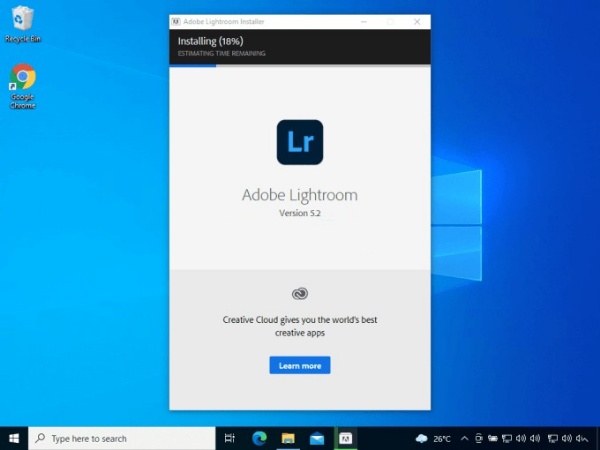Open File Explorer from the taskbar
600x450 pixels.
point(288,439)
